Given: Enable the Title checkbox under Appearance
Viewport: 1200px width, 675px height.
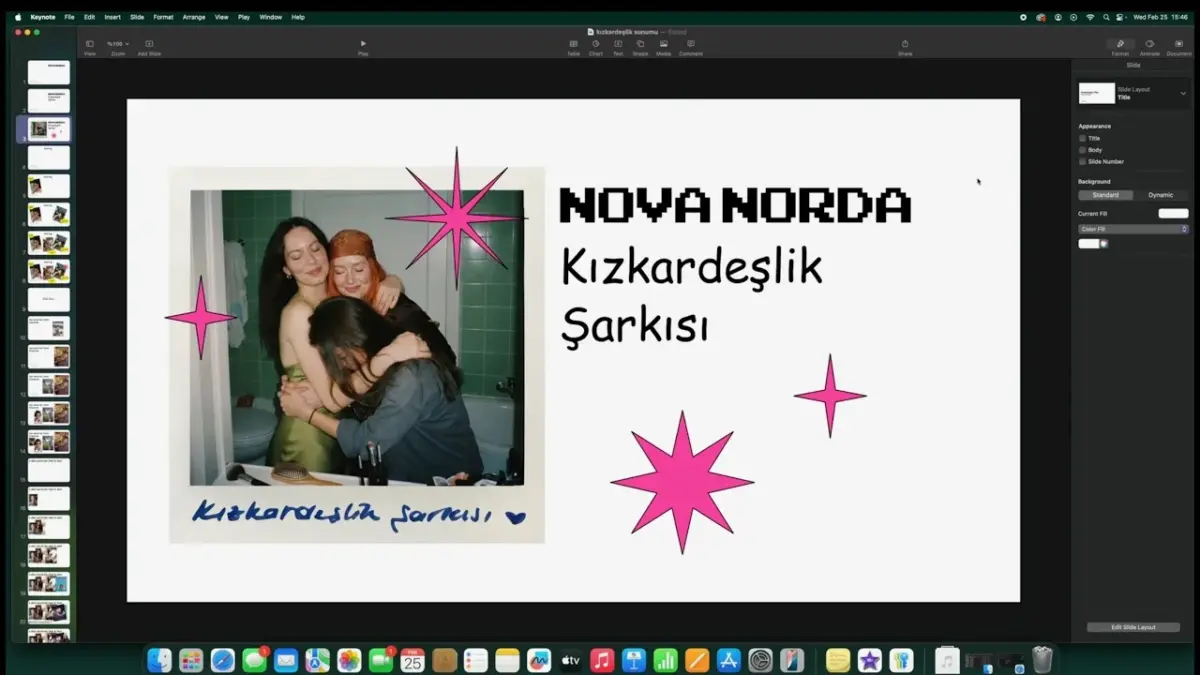Looking at the screenshot, I should pyautogui.click(x=1081, y=138).
